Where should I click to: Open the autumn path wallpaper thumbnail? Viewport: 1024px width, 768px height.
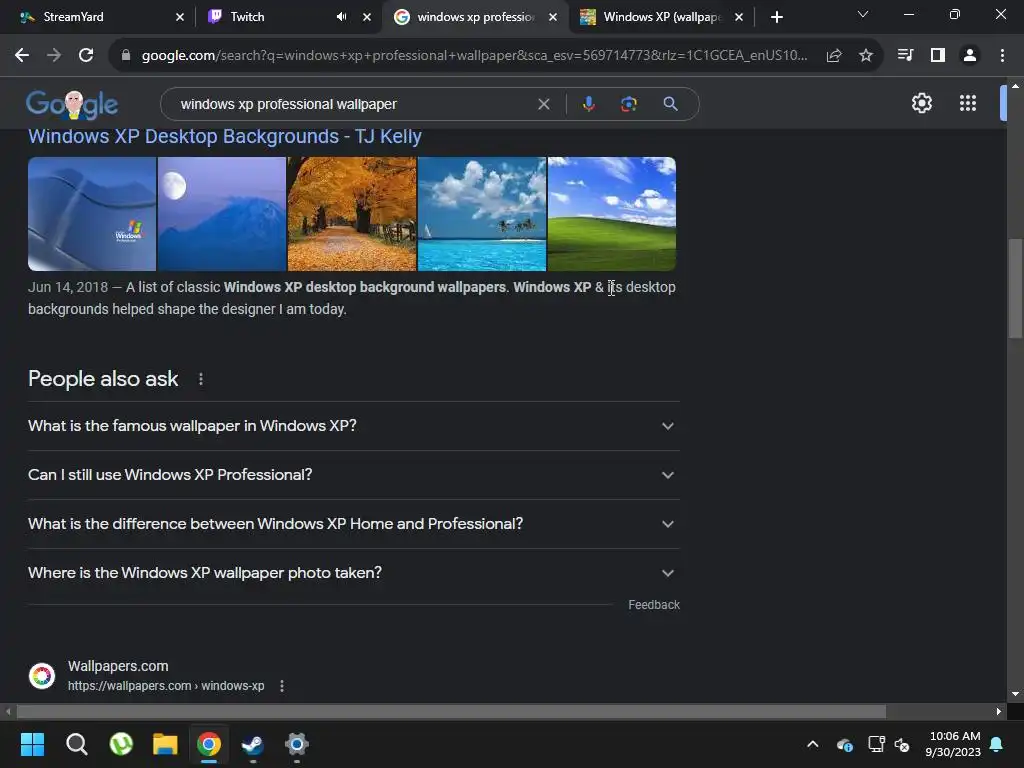352,214
